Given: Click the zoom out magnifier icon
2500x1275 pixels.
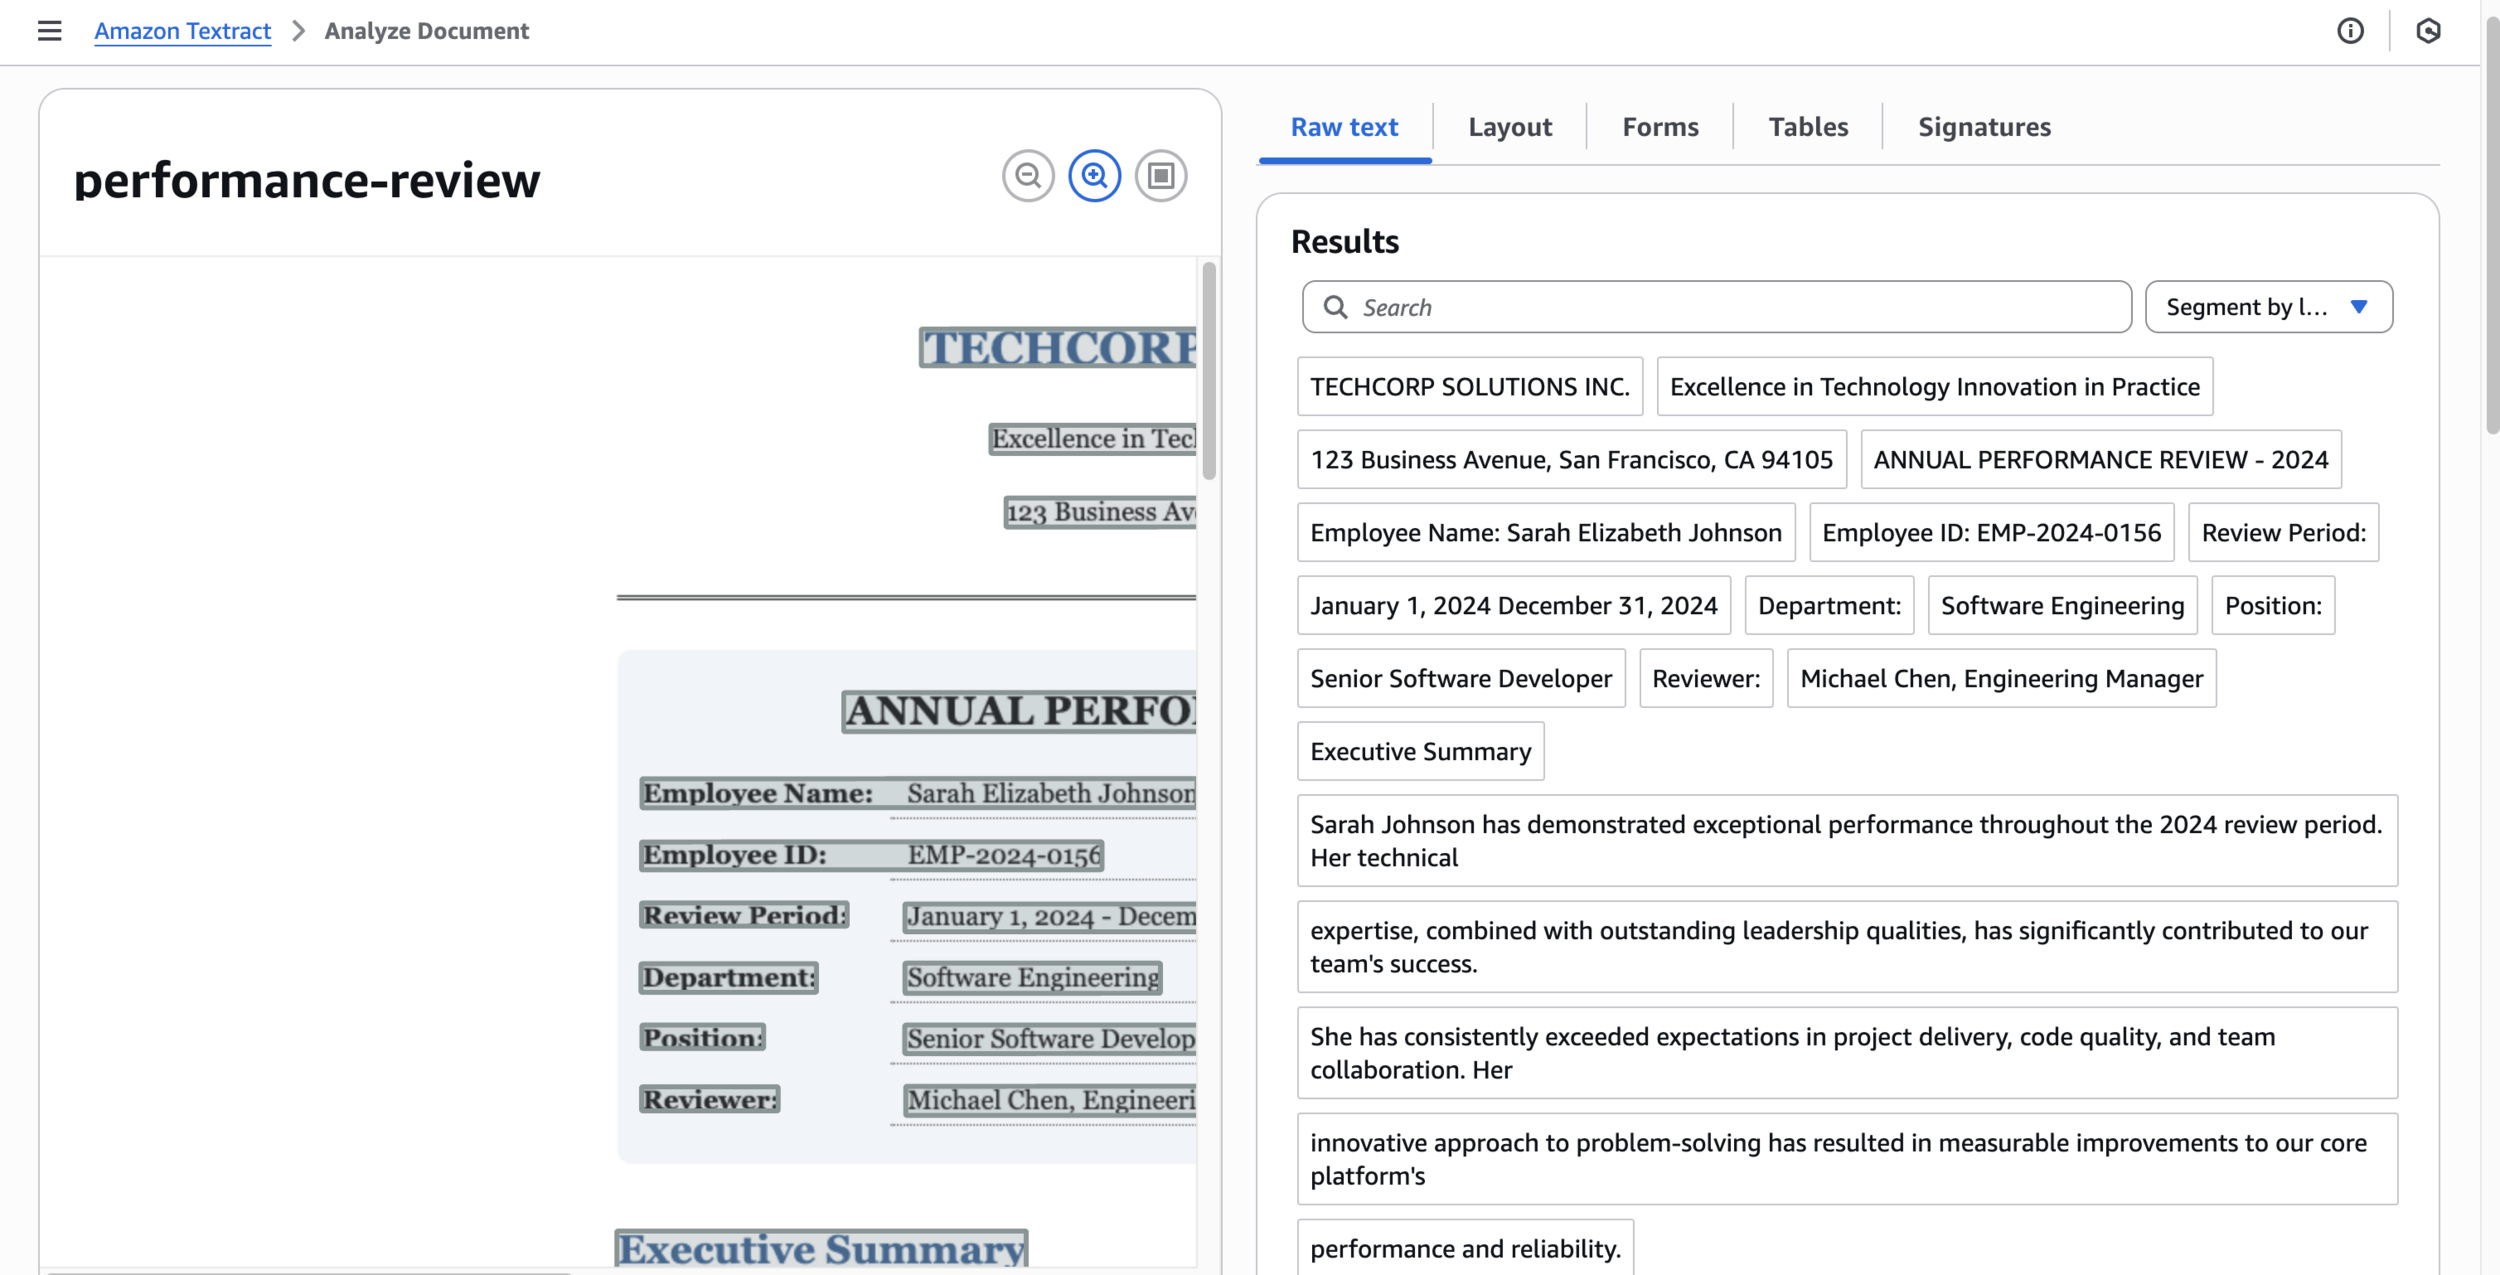Looking at the screenshot, I should (1028, 176).
